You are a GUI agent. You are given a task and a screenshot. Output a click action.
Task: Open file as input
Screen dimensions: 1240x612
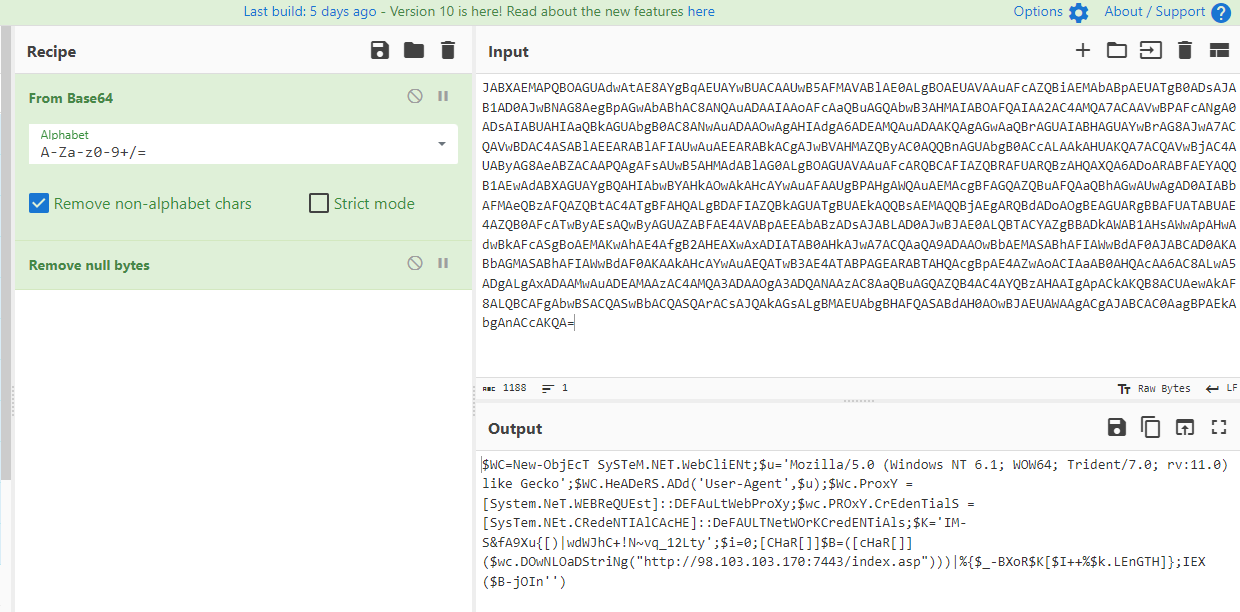point(1151,51)
